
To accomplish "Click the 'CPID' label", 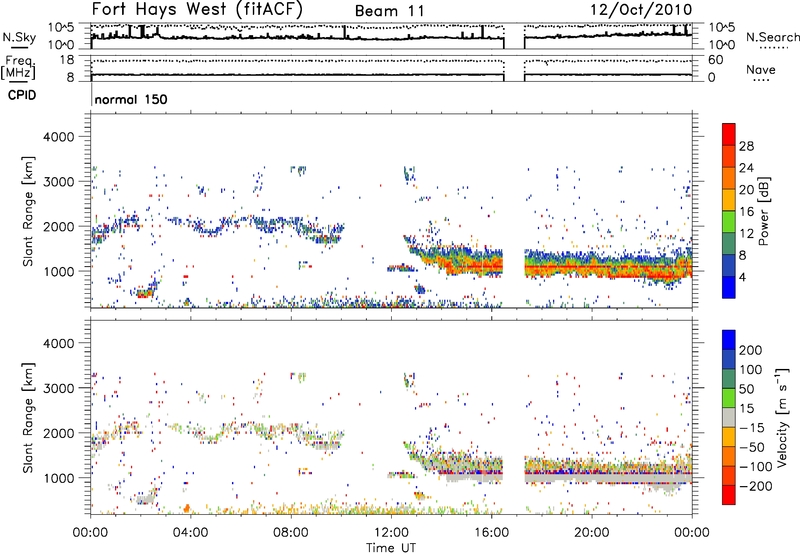I will (x=22, y=95).
